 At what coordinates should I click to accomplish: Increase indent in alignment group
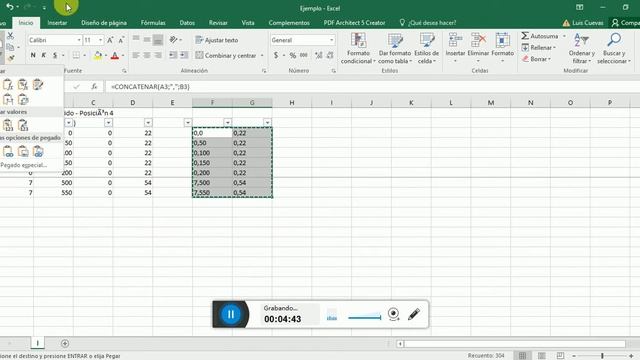pyautogui.click(x=184, y=55)
